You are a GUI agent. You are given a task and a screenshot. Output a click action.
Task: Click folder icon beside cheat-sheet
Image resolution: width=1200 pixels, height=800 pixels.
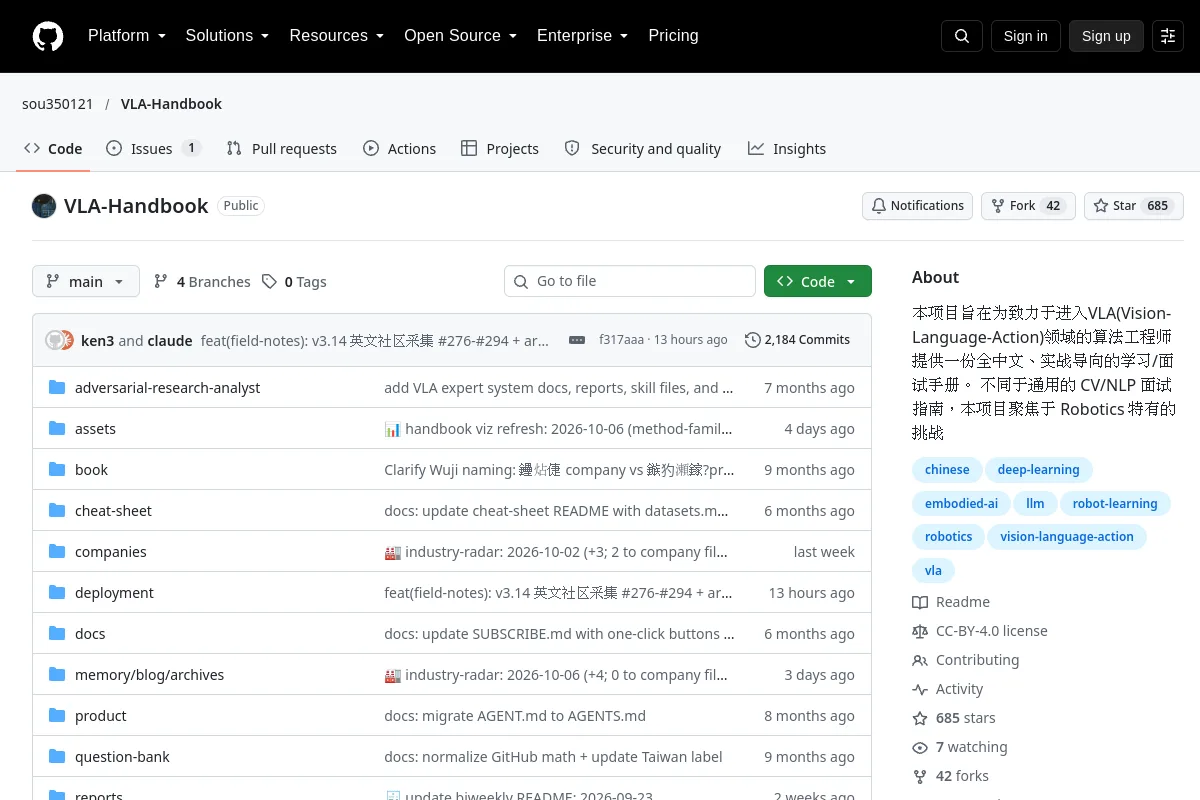point(57,511)
